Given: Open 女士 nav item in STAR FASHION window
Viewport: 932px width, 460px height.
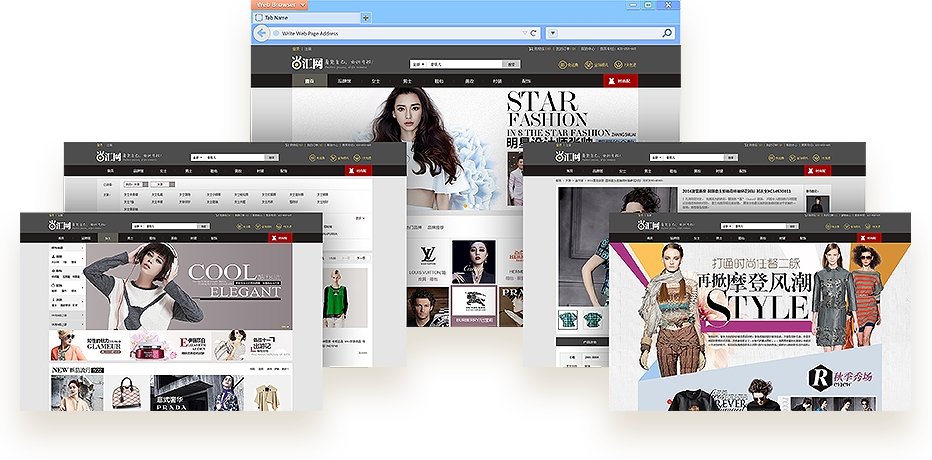Looking at the screenshot, I should coord(376,81).
